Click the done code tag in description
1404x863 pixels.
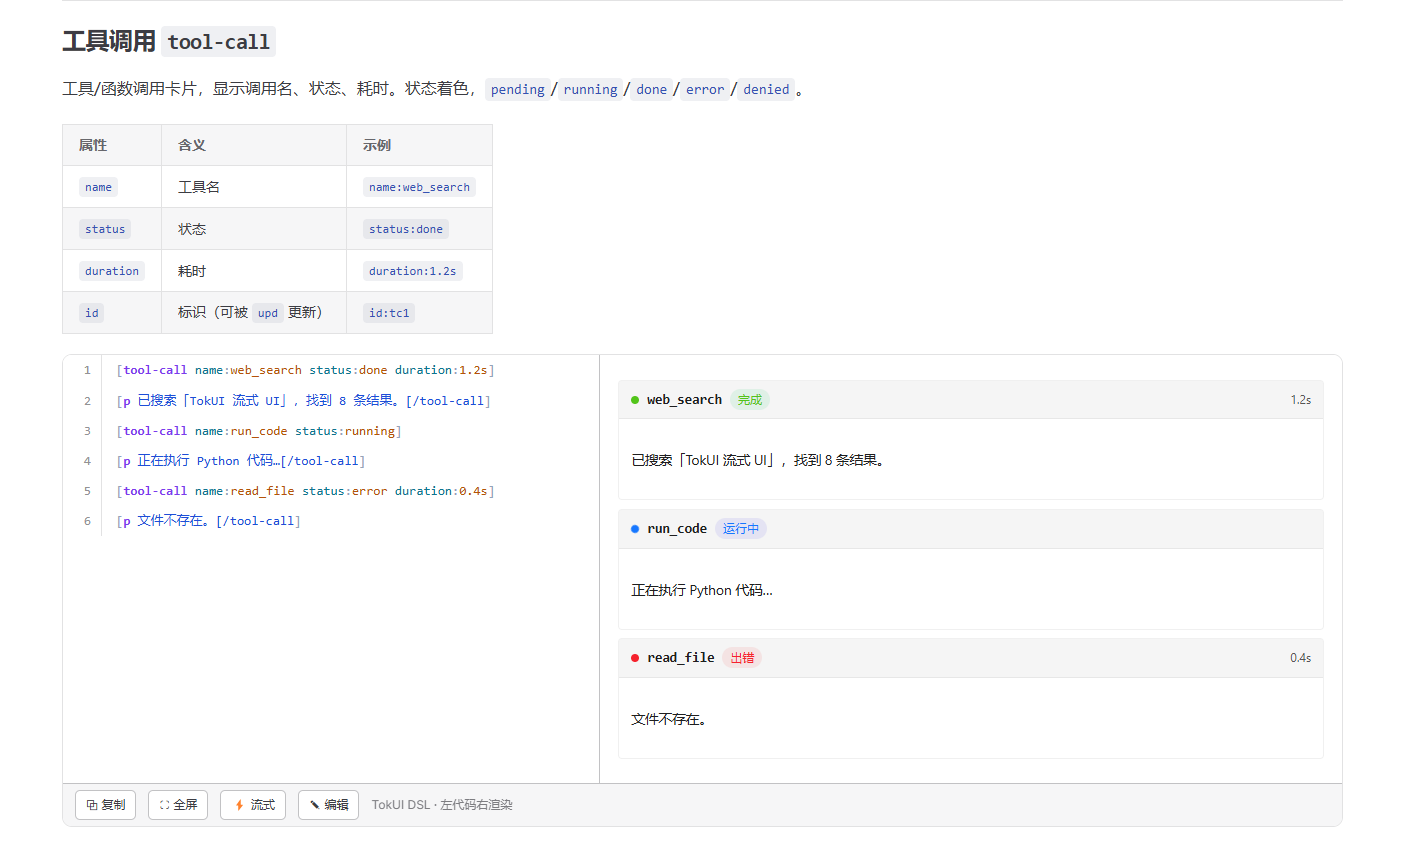(651, 89)
